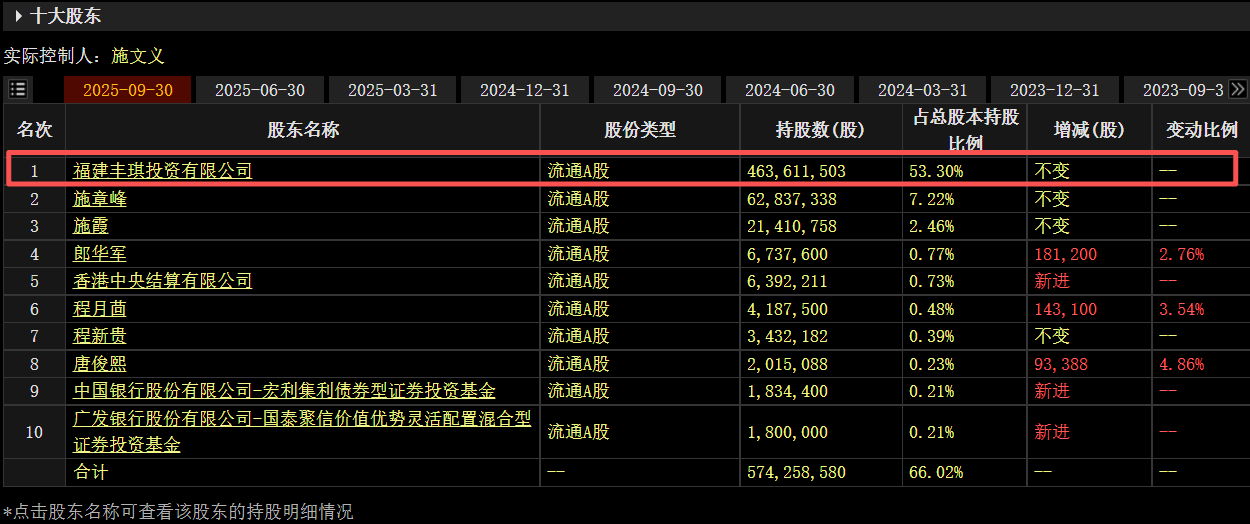Image resolution: width=1250 pixels, height=524 pixels.
Task: Click the 股份类型 column header
Action: pos(640,129)
